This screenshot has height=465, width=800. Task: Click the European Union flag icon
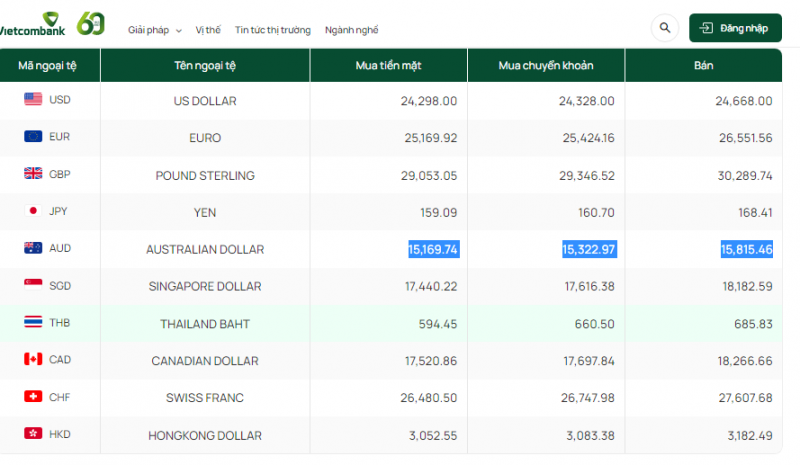32,136
